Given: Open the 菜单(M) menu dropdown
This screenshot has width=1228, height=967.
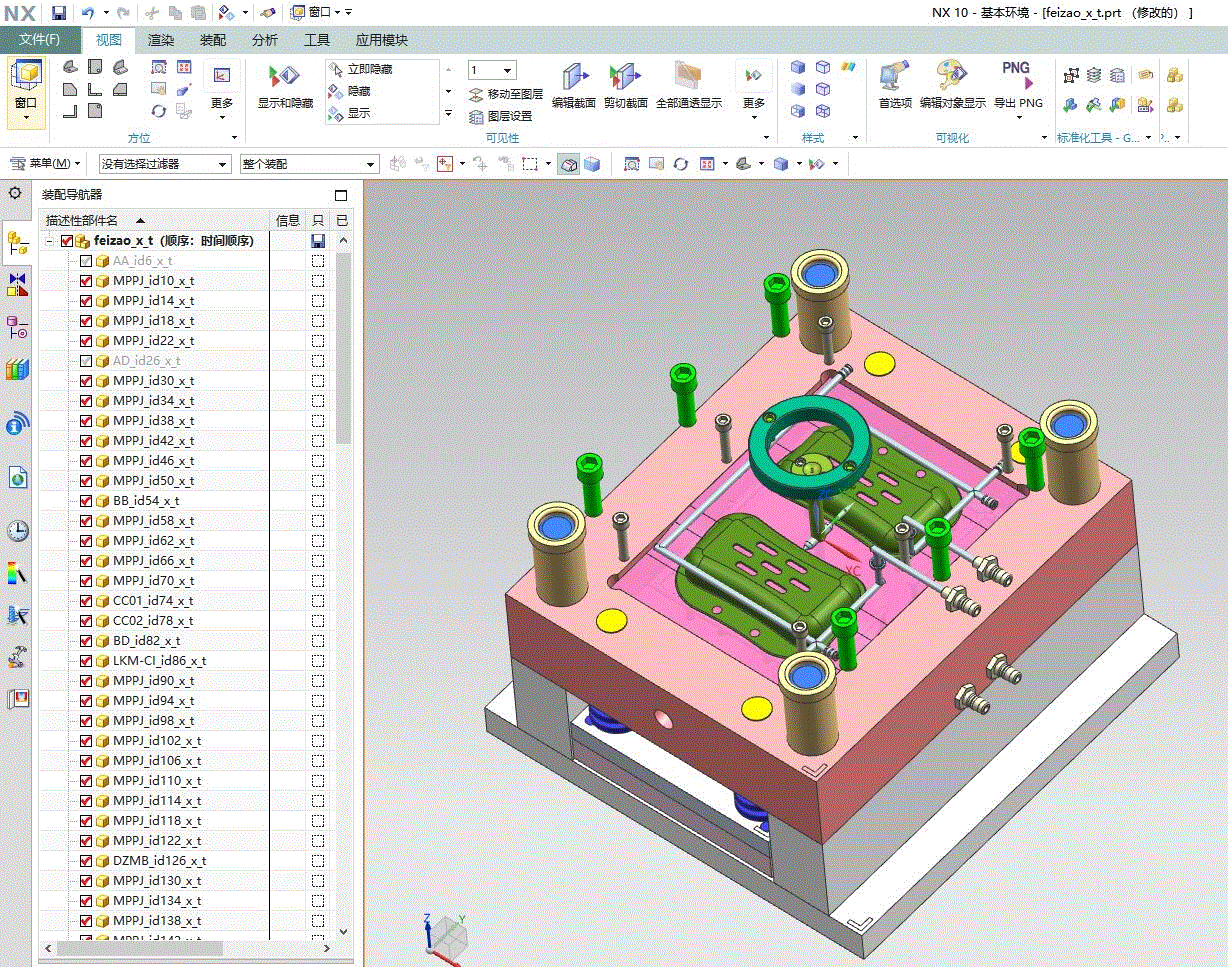Looking at the screenshot, I should 46,164.
